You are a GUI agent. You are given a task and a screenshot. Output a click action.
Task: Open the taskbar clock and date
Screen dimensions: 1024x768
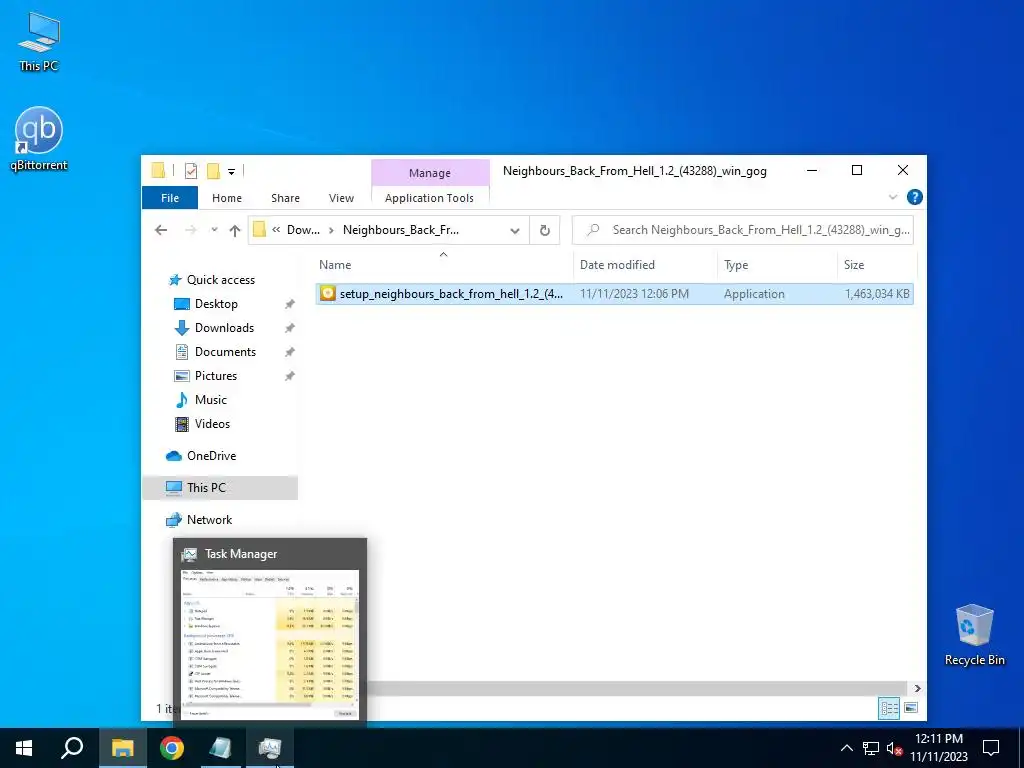pyautogui.click(x=939, y=748)
